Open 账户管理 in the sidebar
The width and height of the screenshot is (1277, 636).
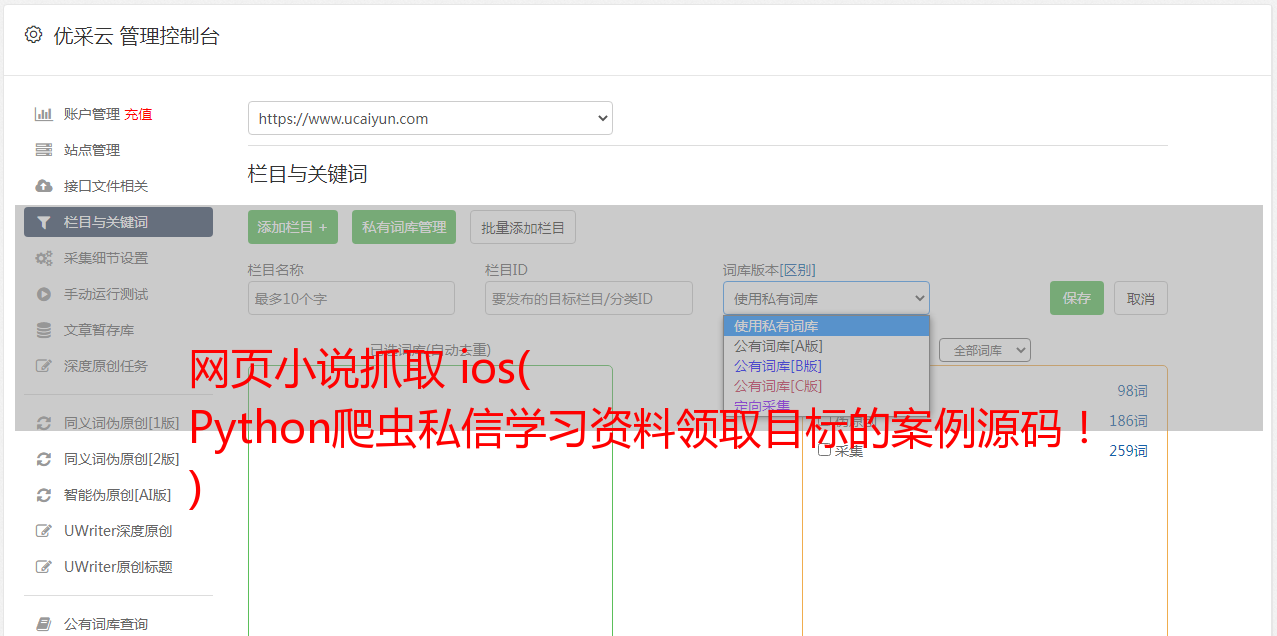point(92,114)
